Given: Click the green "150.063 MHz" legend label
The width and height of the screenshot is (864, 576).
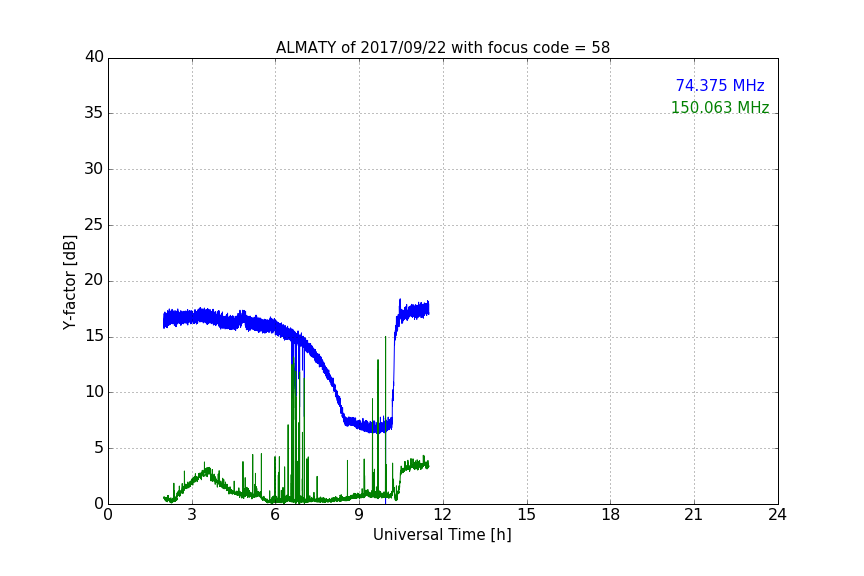Looking at the screenshot, I should pos(720,107).
